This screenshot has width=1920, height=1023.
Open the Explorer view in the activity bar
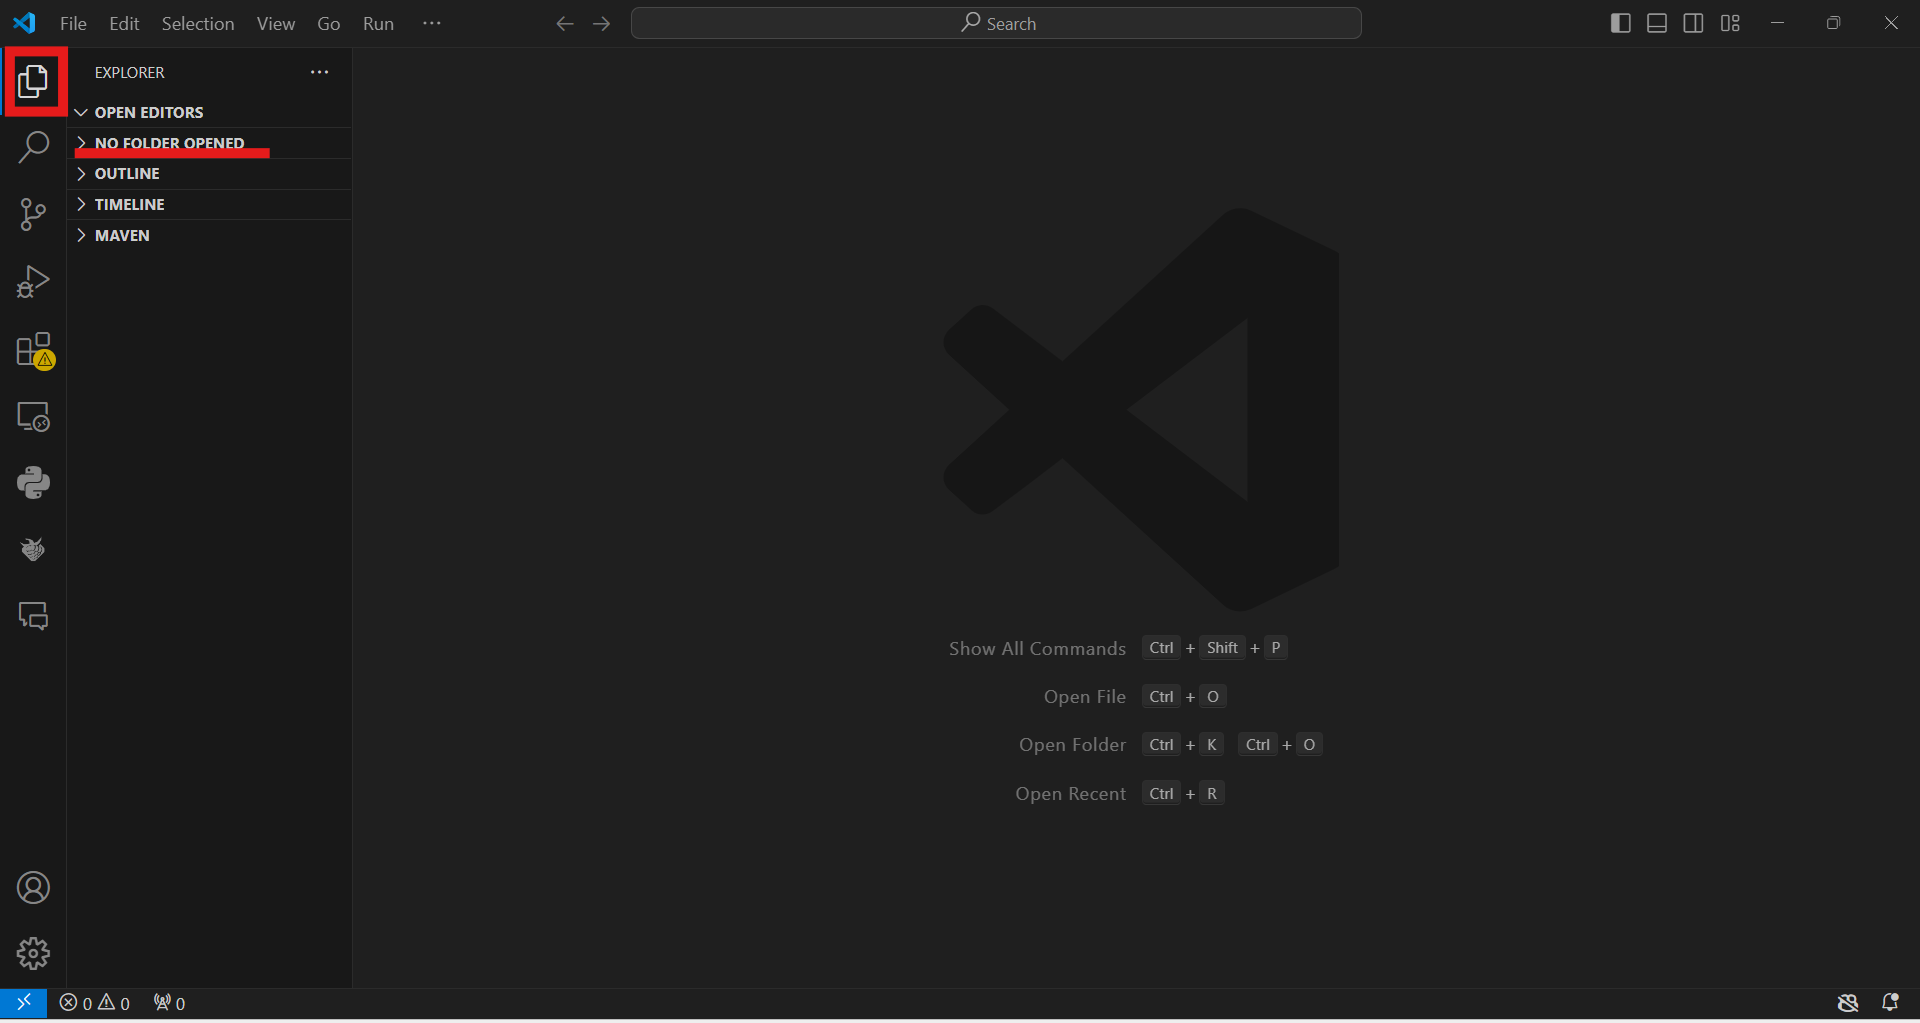33,81
